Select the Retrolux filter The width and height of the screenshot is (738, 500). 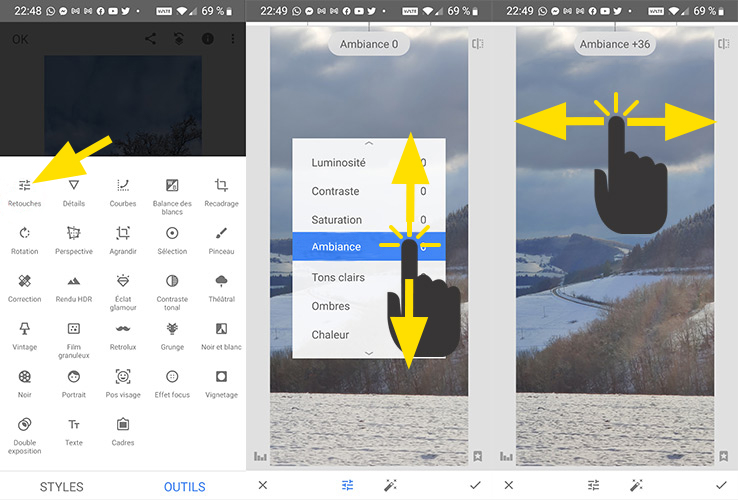123,337
